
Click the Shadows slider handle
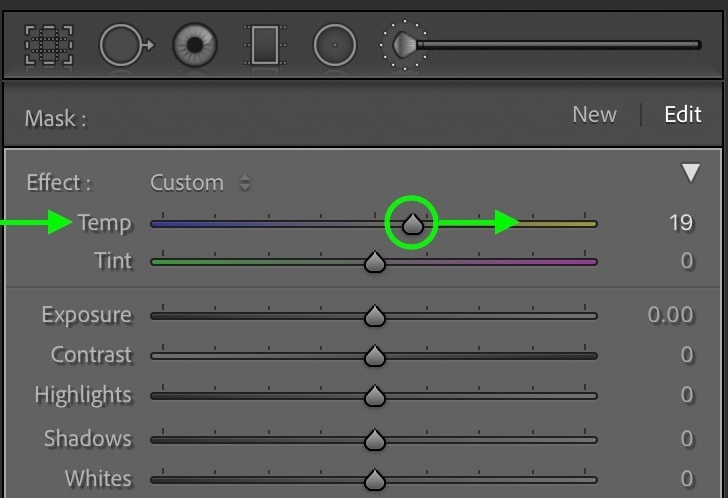[x=374, y=439]
